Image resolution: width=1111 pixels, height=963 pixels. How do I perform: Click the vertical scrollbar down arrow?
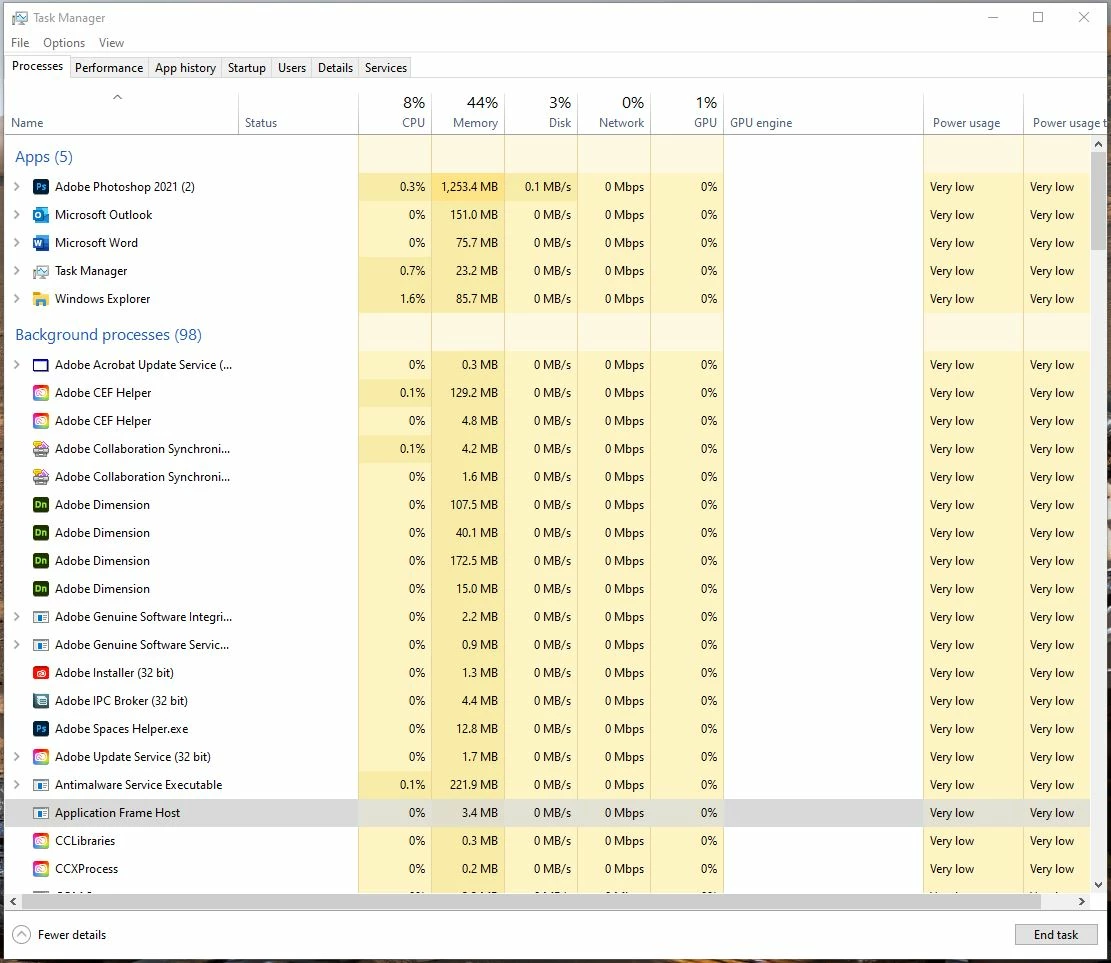tap(1098, 884)
